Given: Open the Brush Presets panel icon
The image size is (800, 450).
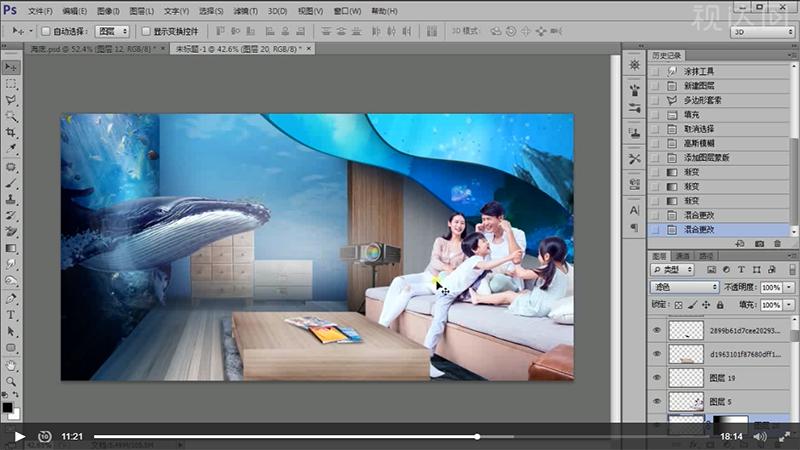Looking at the screenshot, I should pos(634,108).
